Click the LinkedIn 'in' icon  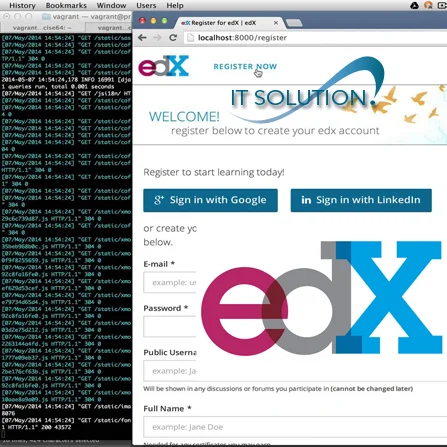306,200
